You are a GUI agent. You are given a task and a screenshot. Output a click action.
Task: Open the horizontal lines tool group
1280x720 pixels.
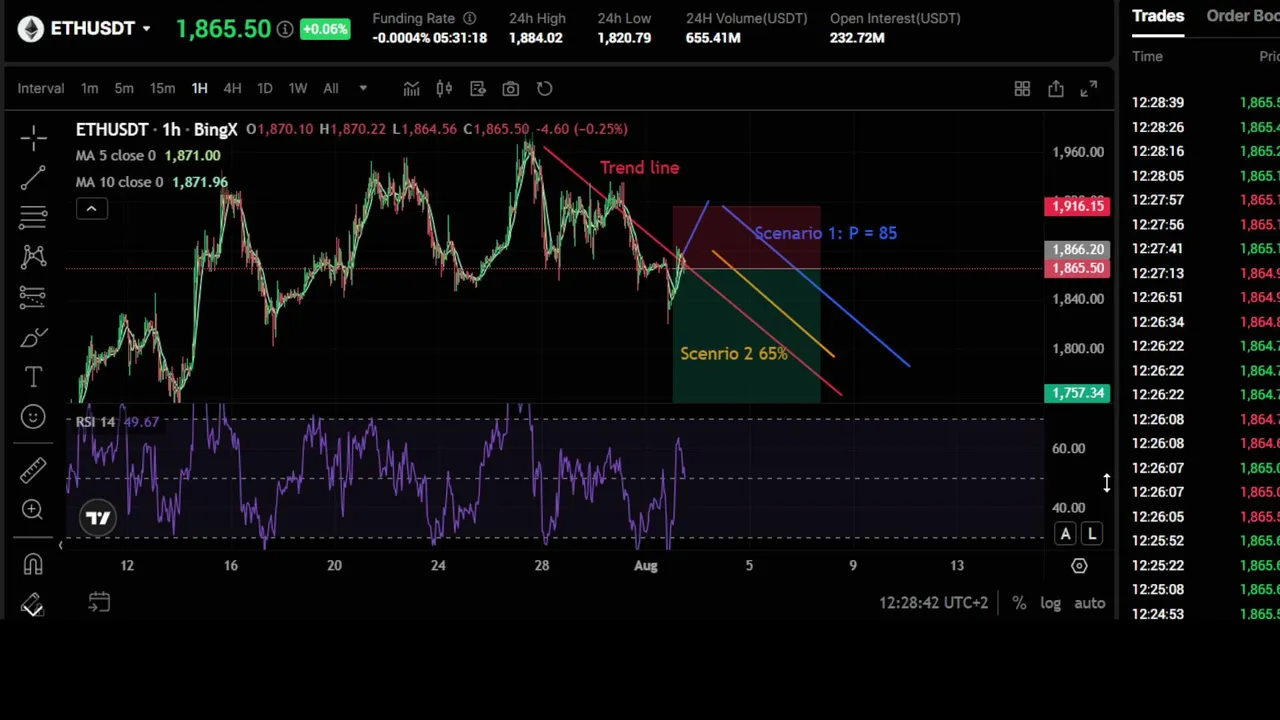pyautogui.click(x=33, y=217)
